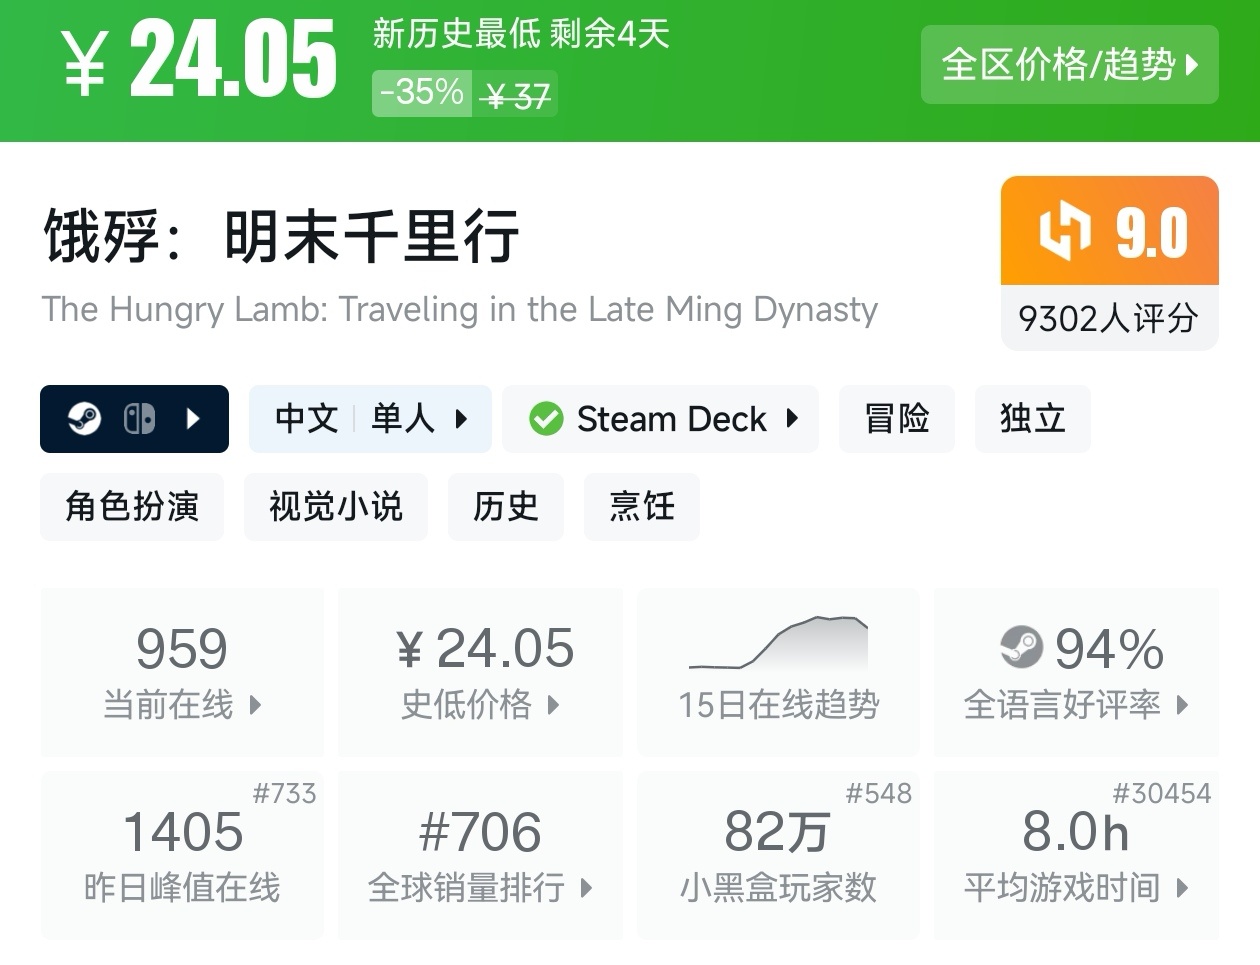Select the 独立 genre tag
The image size is (1260, 965).
click(x=1032, y=419)
